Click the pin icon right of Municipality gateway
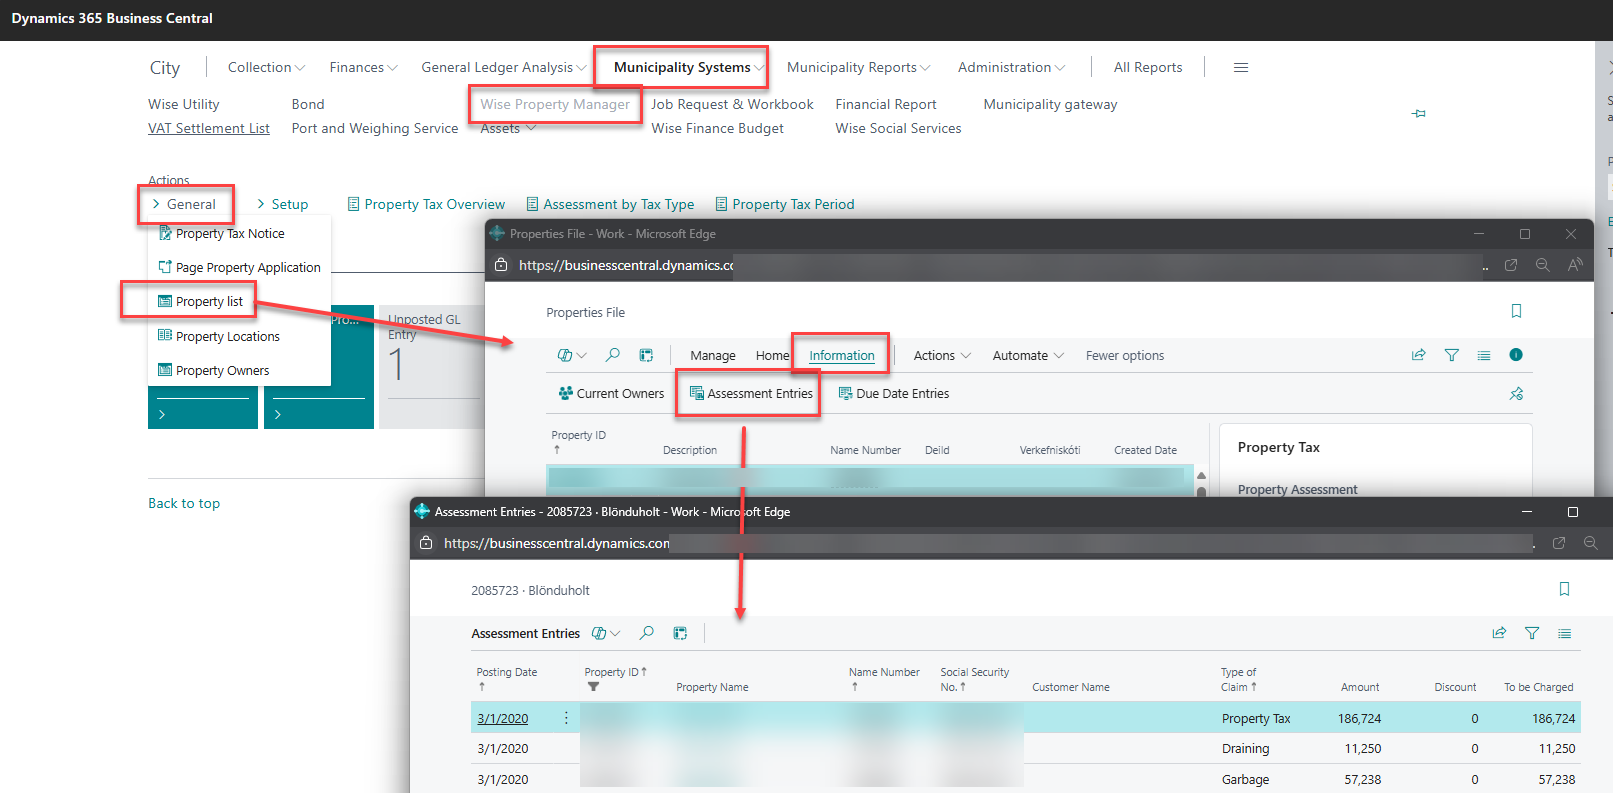 [1419, 114]
